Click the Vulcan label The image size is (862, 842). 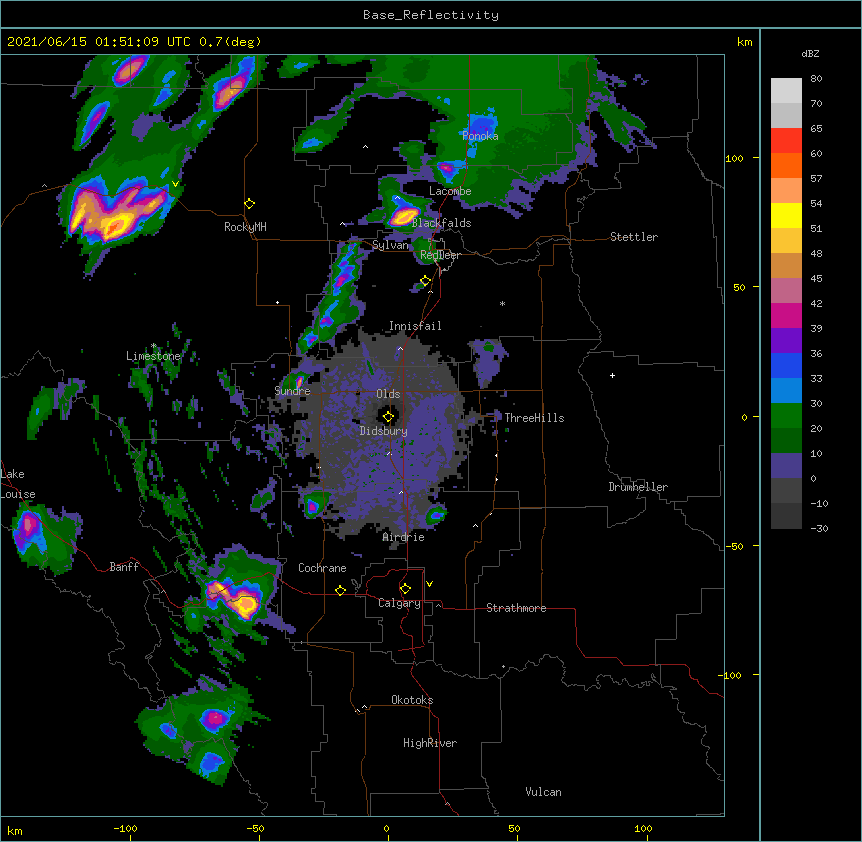pos(543,792)
